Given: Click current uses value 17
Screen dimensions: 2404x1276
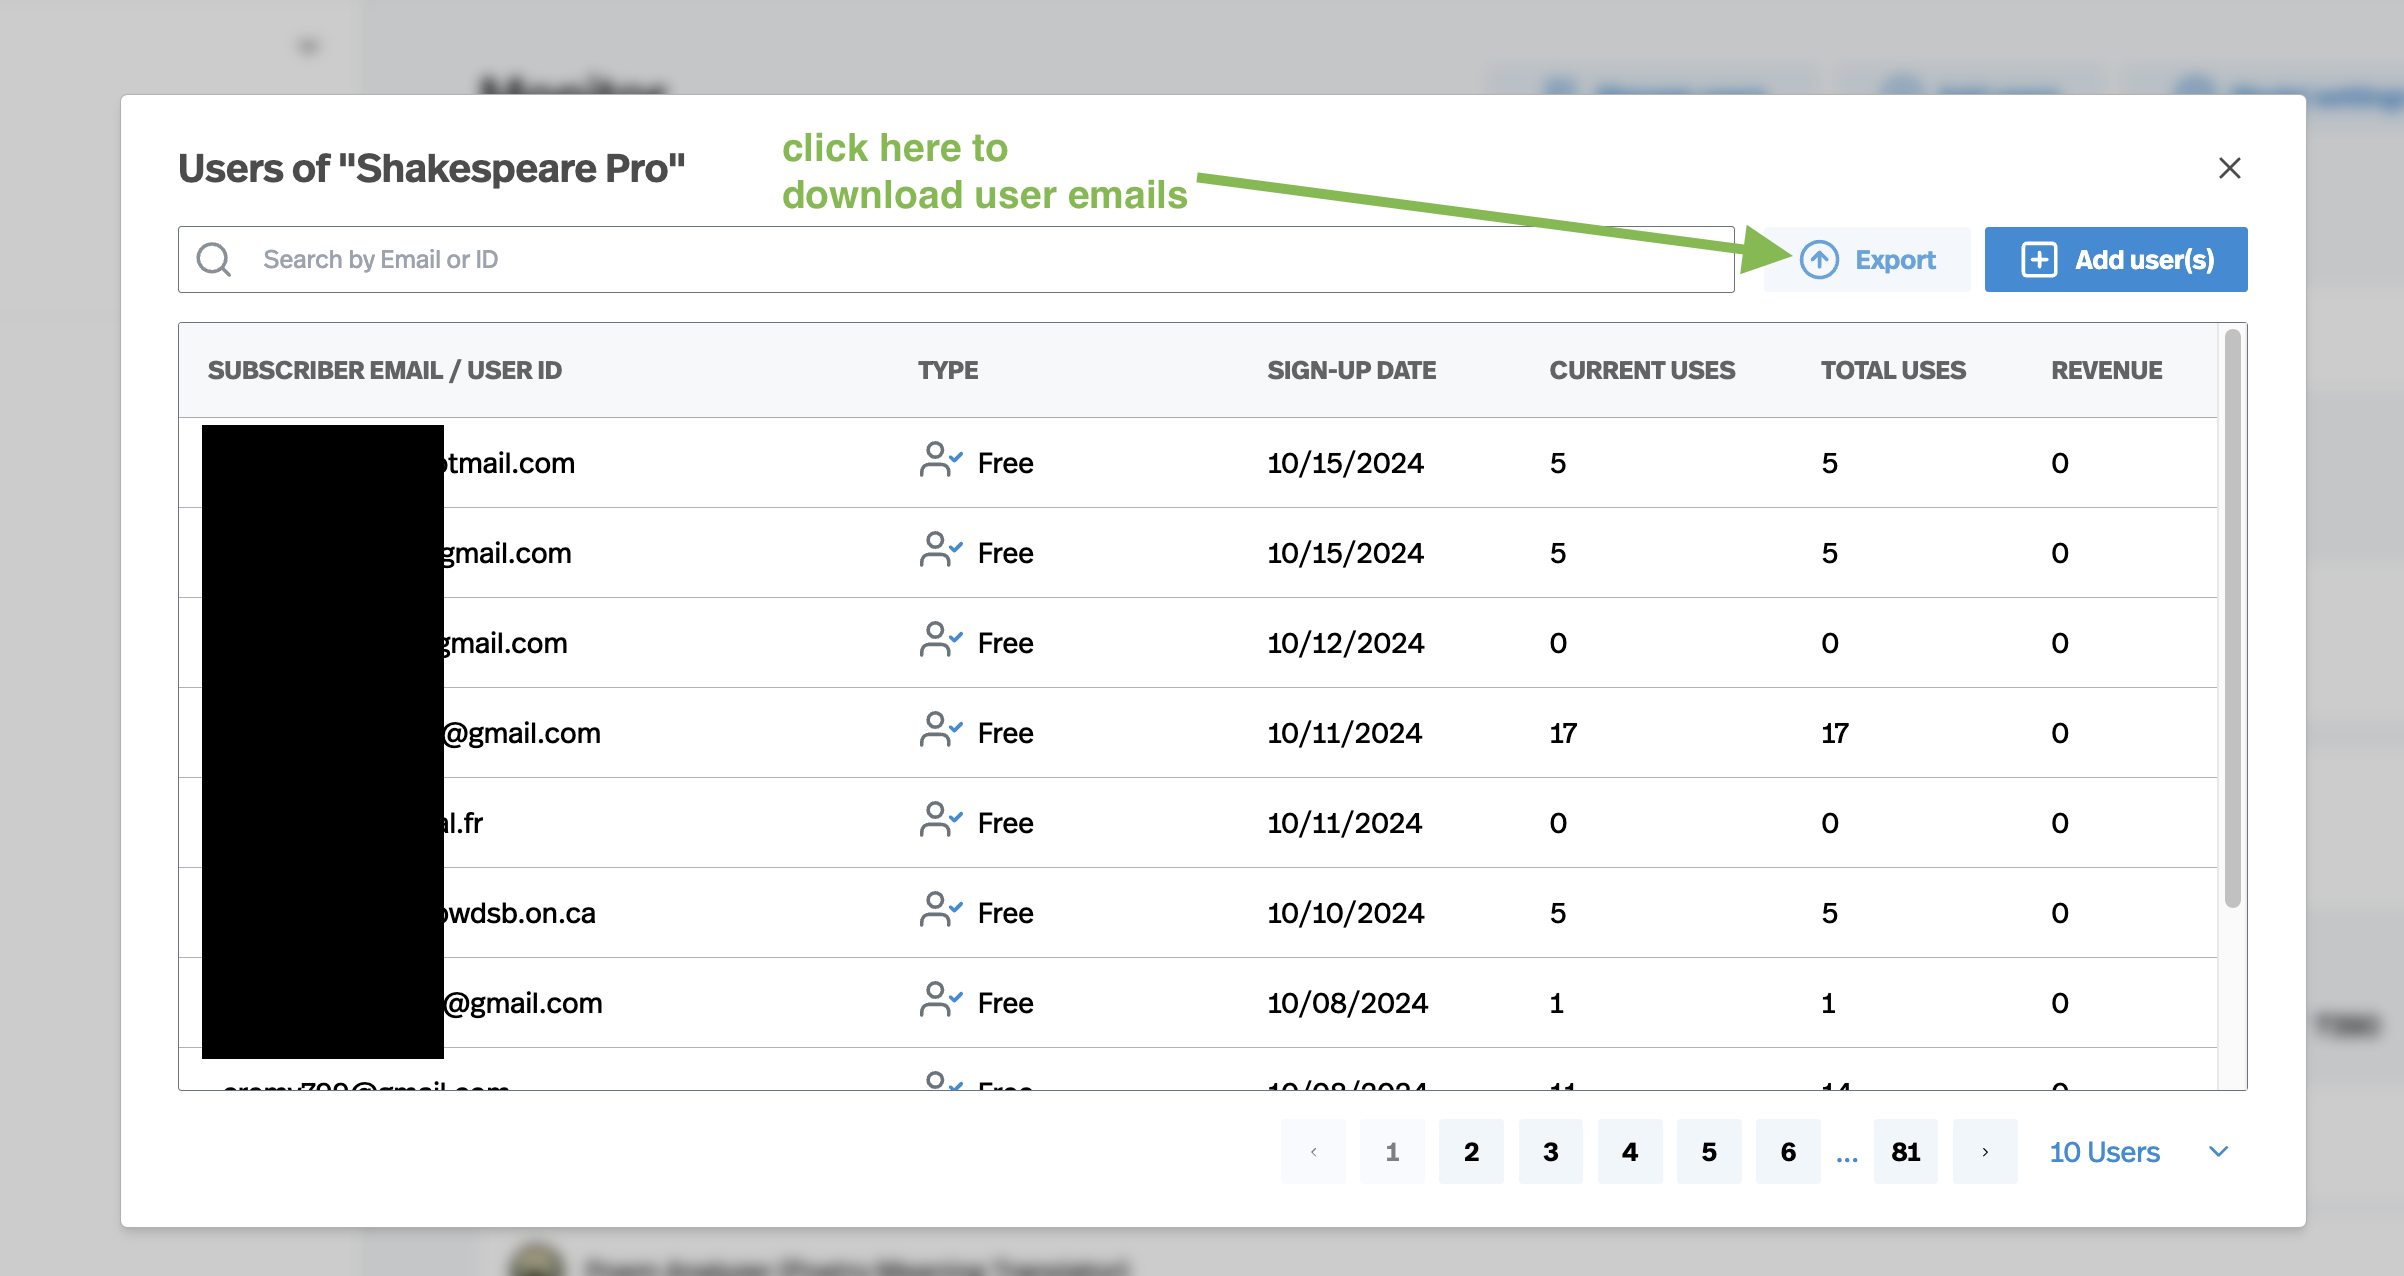Looking at the screenshot, I should coord(1563,733).
